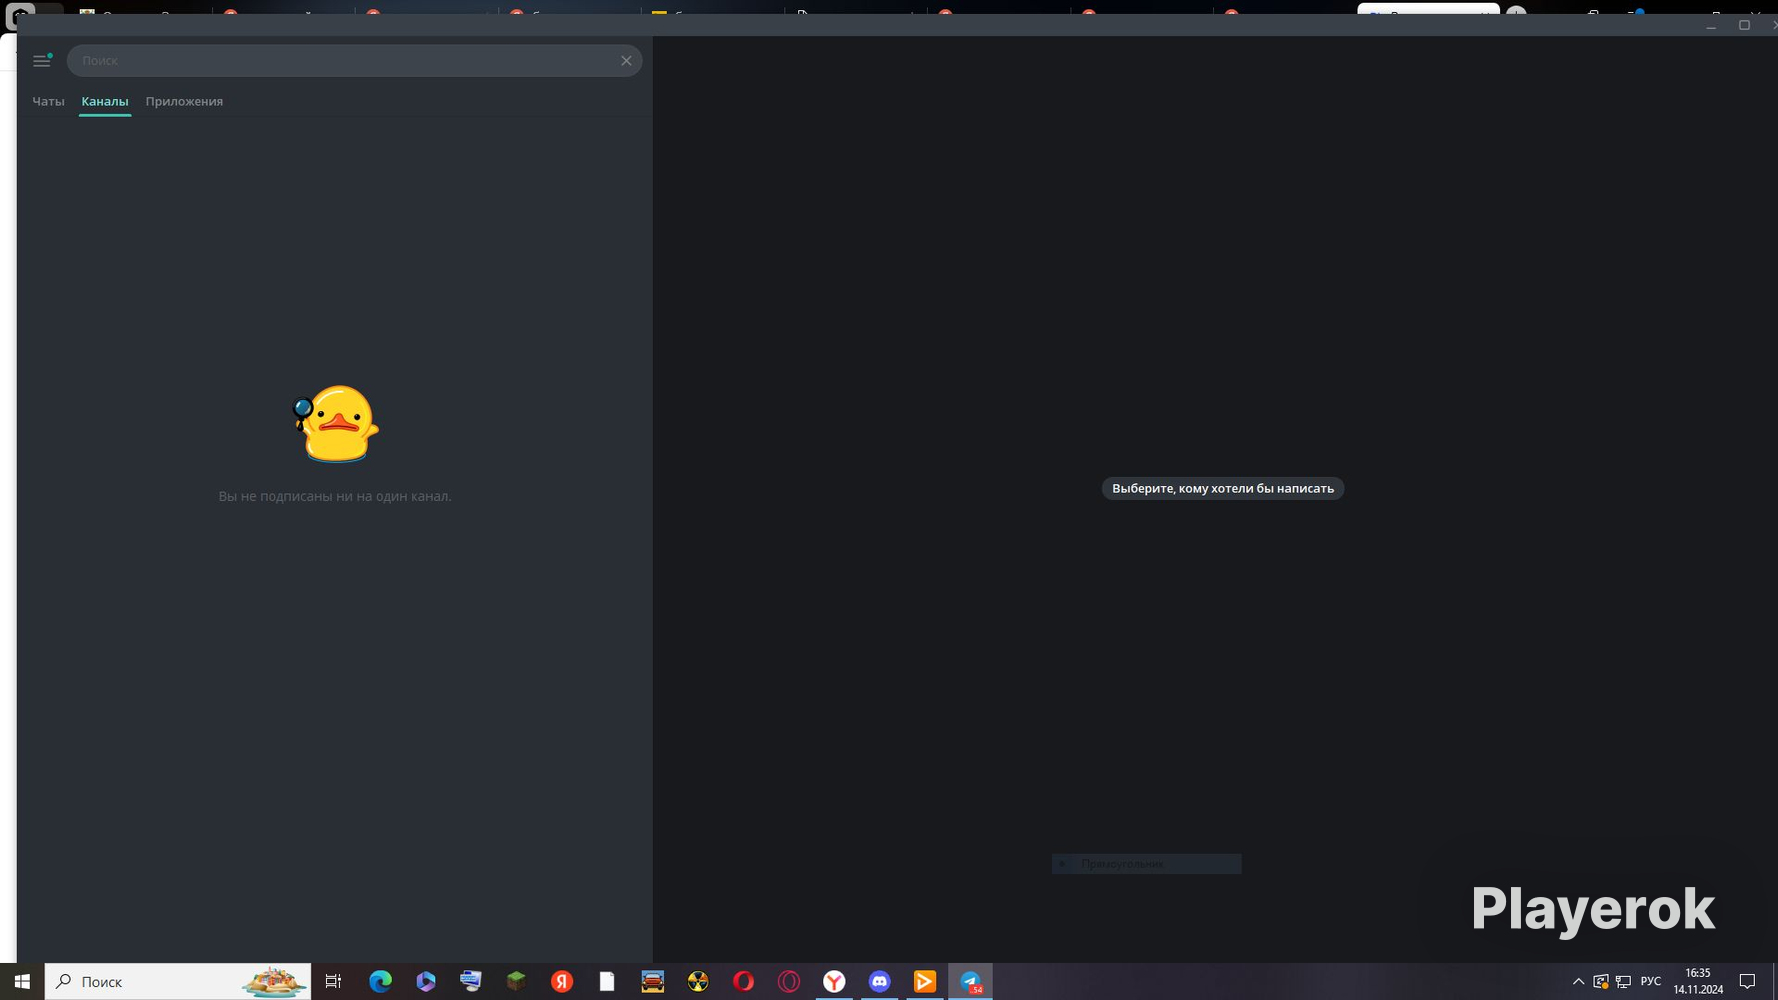Click the tray monitor icon with orange dot

coord(1600,982)
